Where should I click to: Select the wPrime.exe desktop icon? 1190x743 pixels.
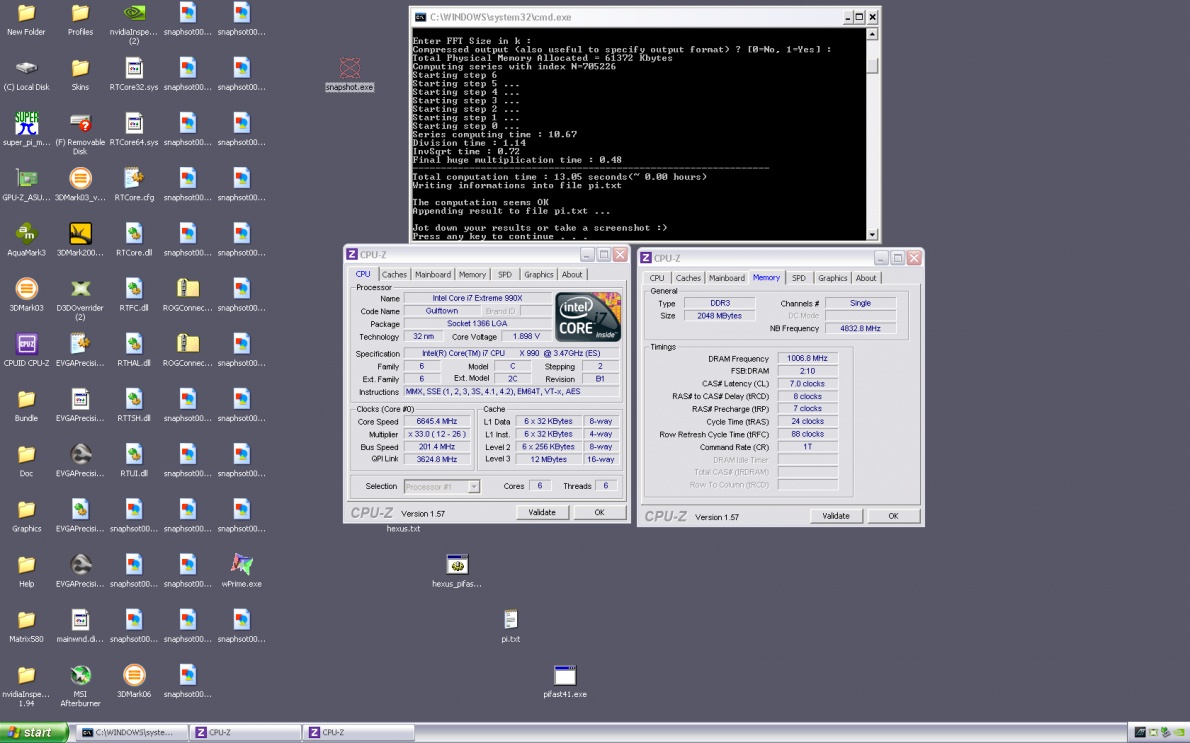(x=241, y=565)
